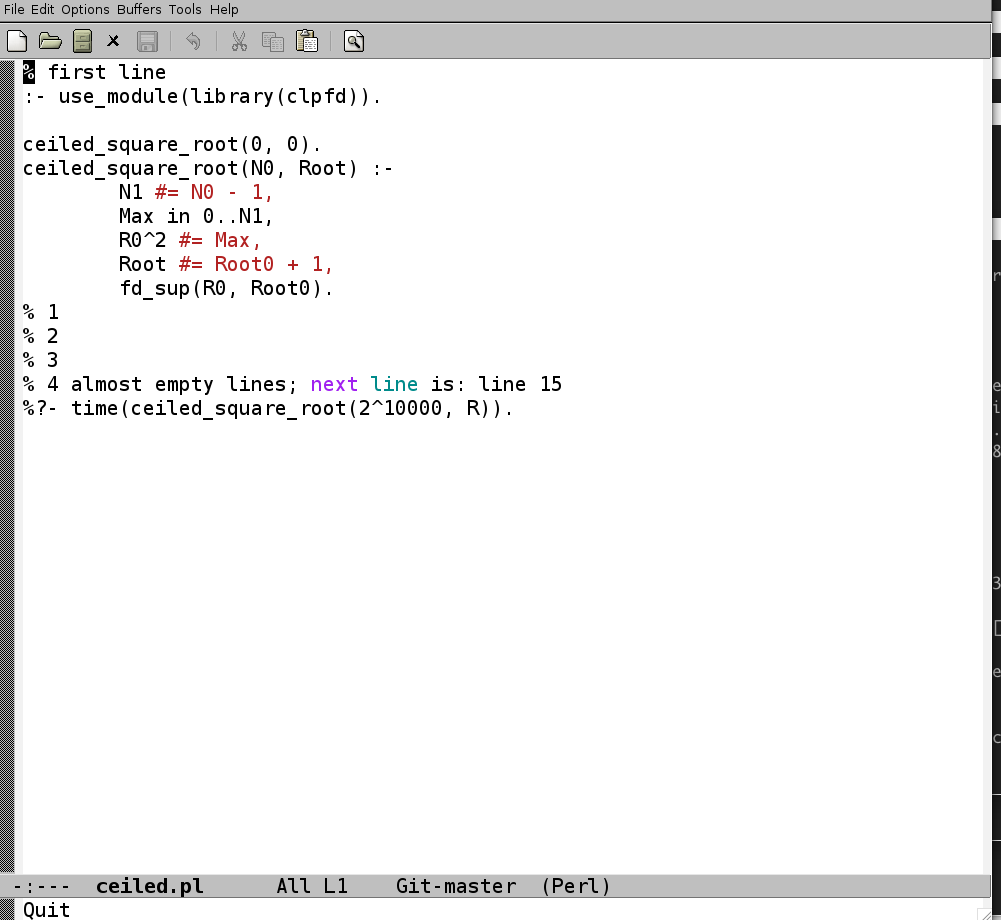
Task: Click the Git-master indicator in mode line
Action: (456, 886)
